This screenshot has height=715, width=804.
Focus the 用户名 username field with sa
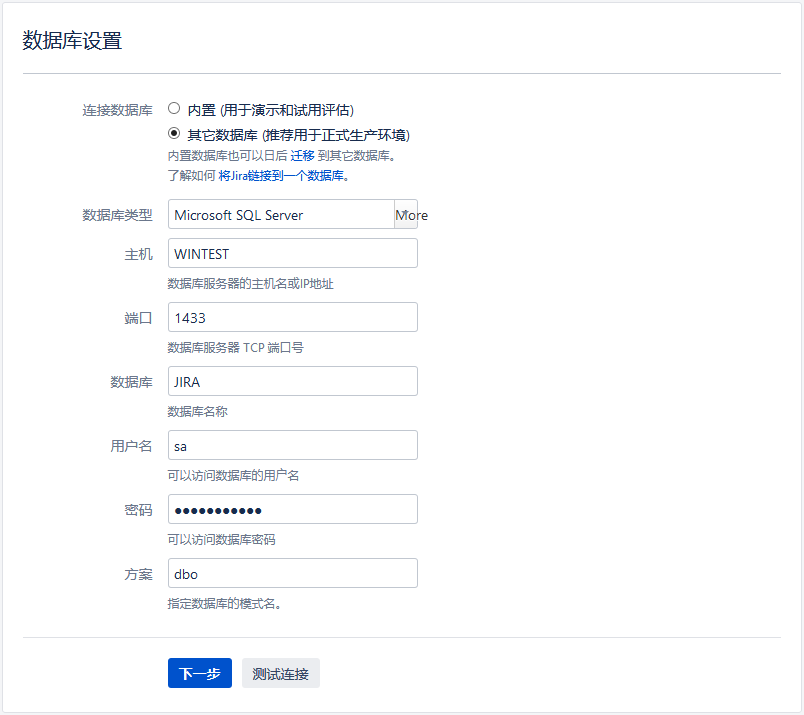pos(293,445)
